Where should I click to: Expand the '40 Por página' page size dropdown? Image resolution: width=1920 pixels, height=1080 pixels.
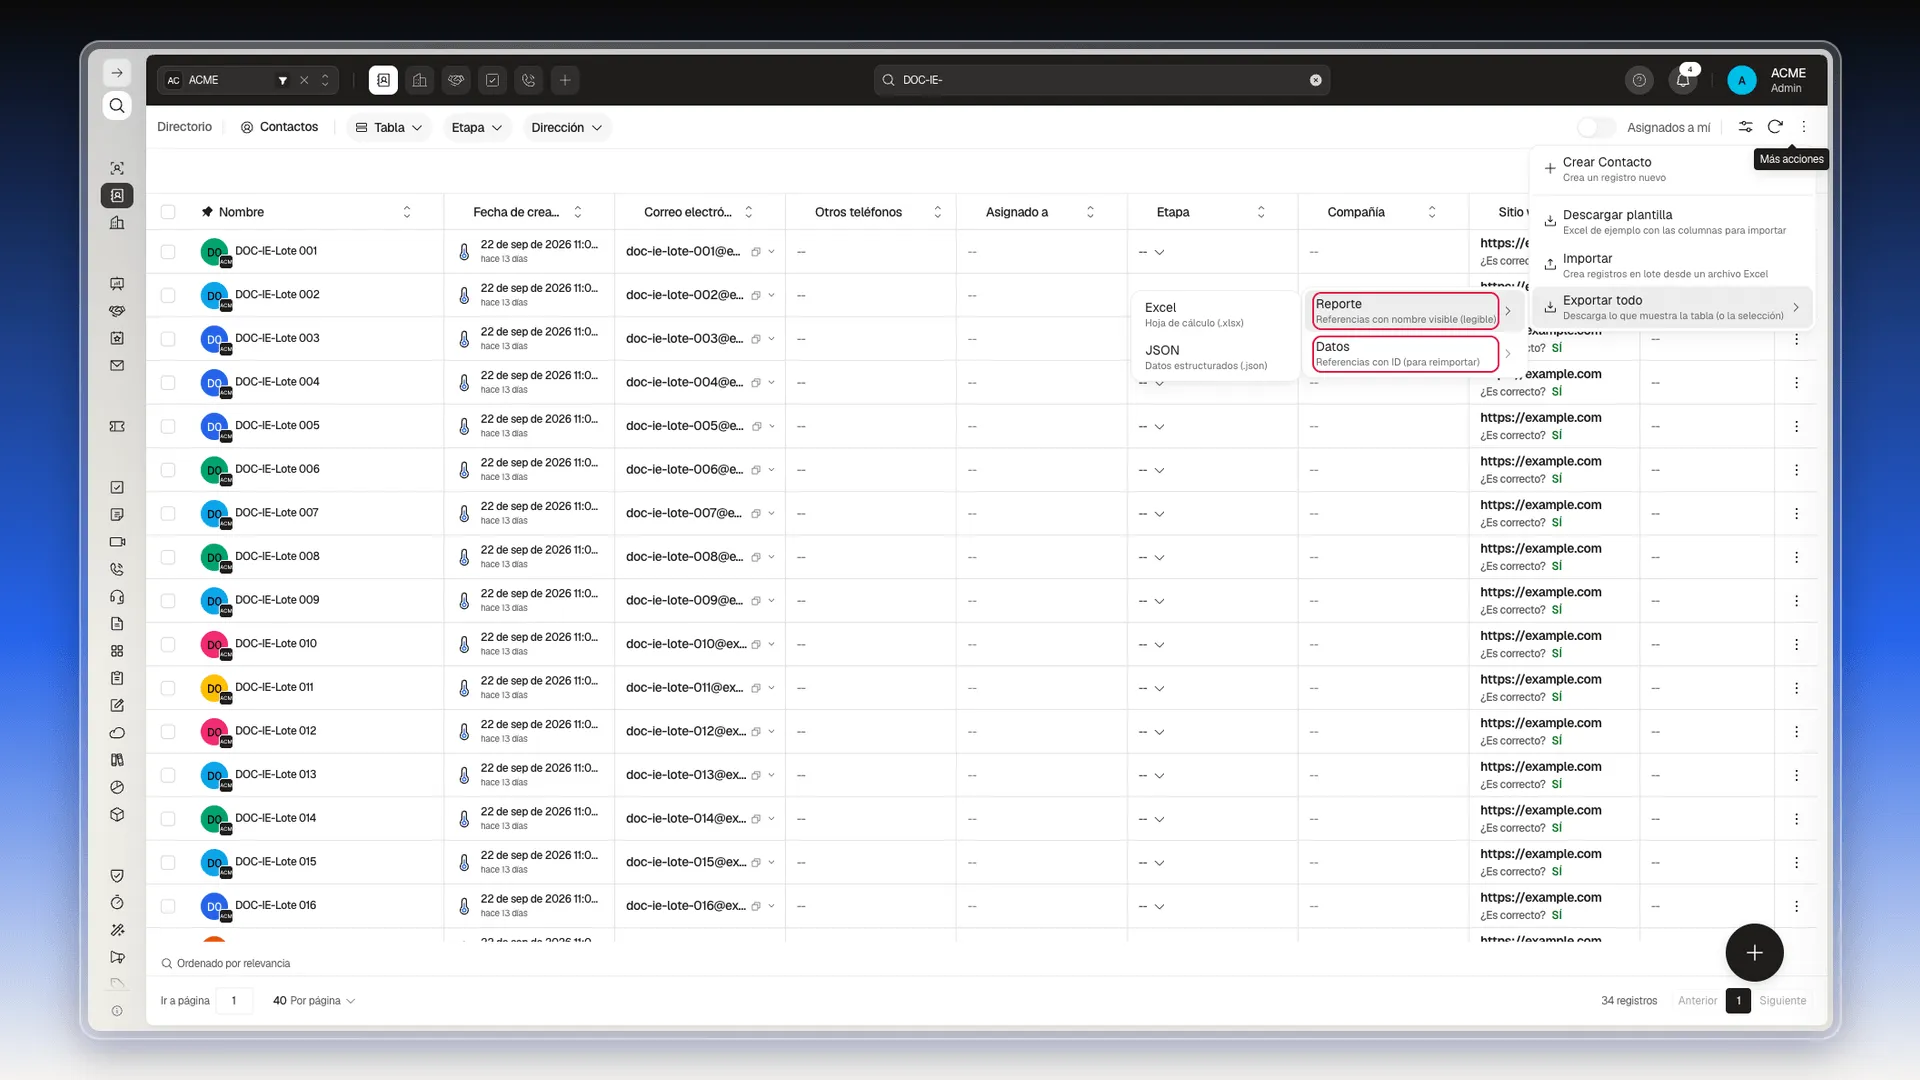click(314, 1001)
